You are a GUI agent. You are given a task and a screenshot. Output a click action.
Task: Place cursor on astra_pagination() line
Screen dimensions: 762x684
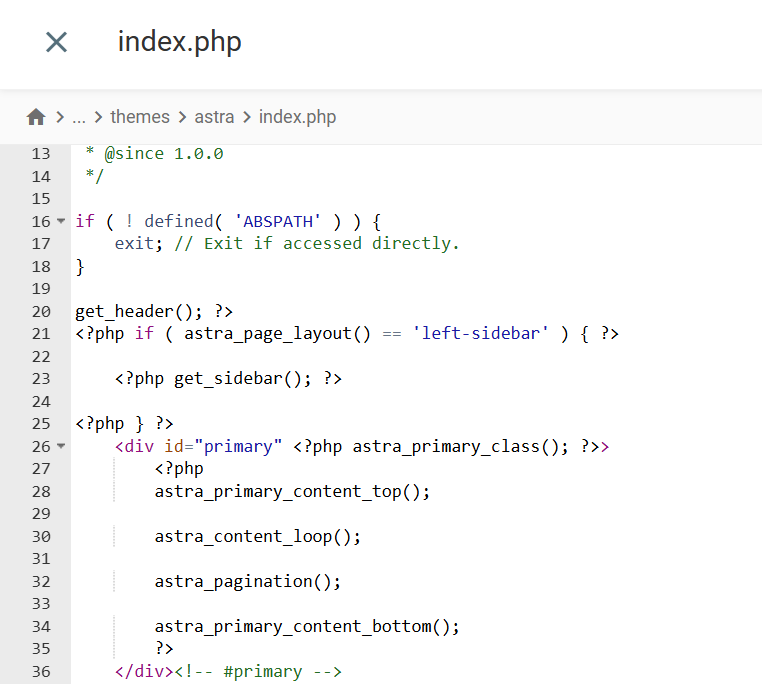point(247,581)
